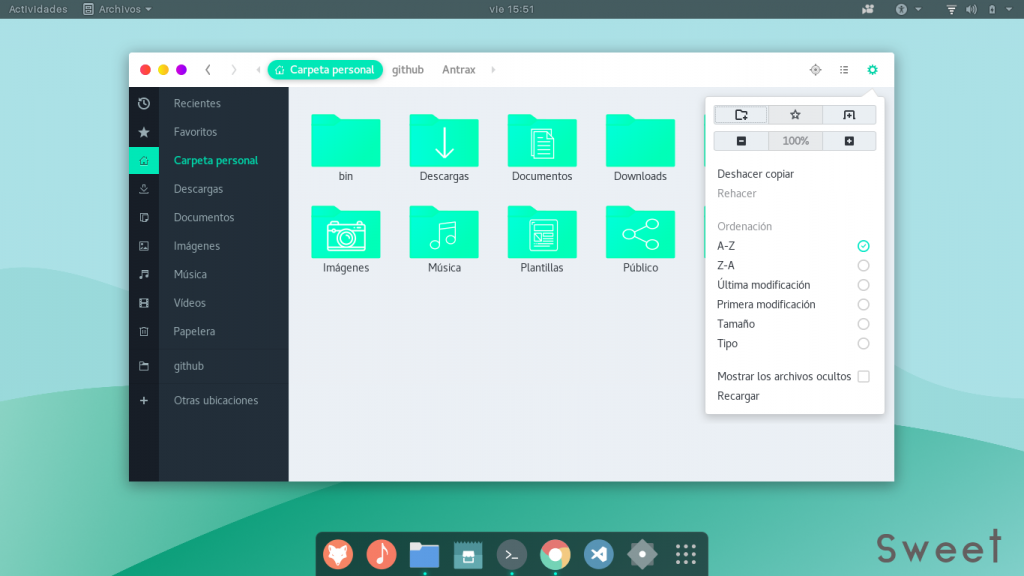Click the search target icon in header
The image size is (1024, 576).
tap(815, 70)
